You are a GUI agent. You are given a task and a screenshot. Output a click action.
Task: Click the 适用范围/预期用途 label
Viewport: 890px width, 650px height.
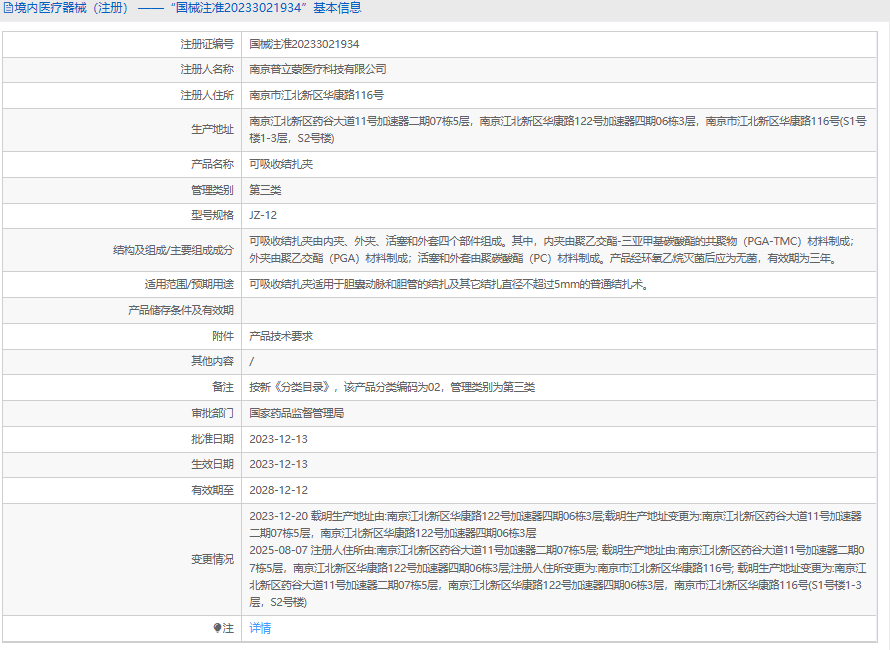189,284
